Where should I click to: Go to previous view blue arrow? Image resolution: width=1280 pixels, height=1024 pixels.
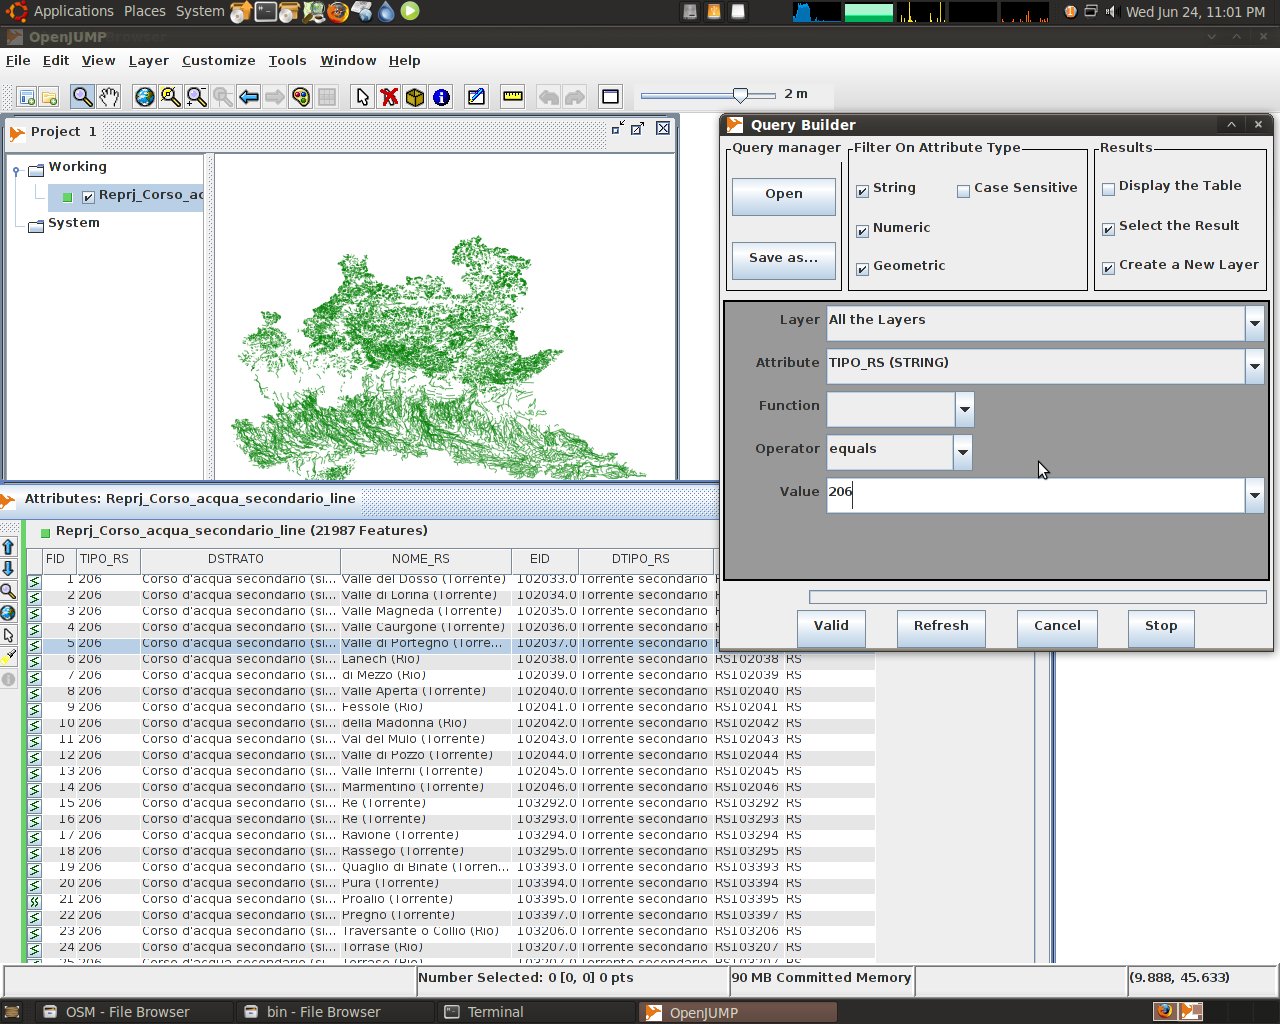249,96
